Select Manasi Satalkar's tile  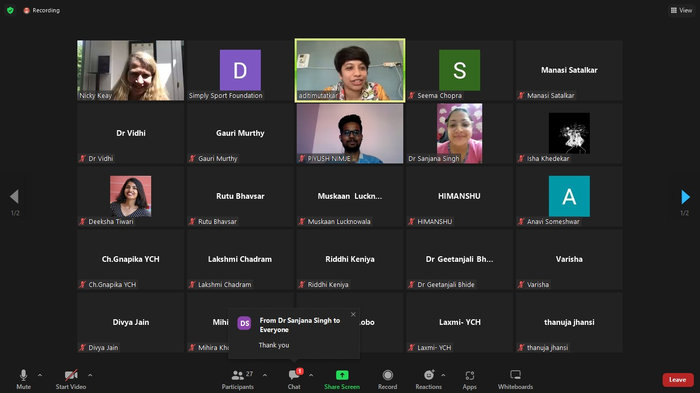(569, 70)
